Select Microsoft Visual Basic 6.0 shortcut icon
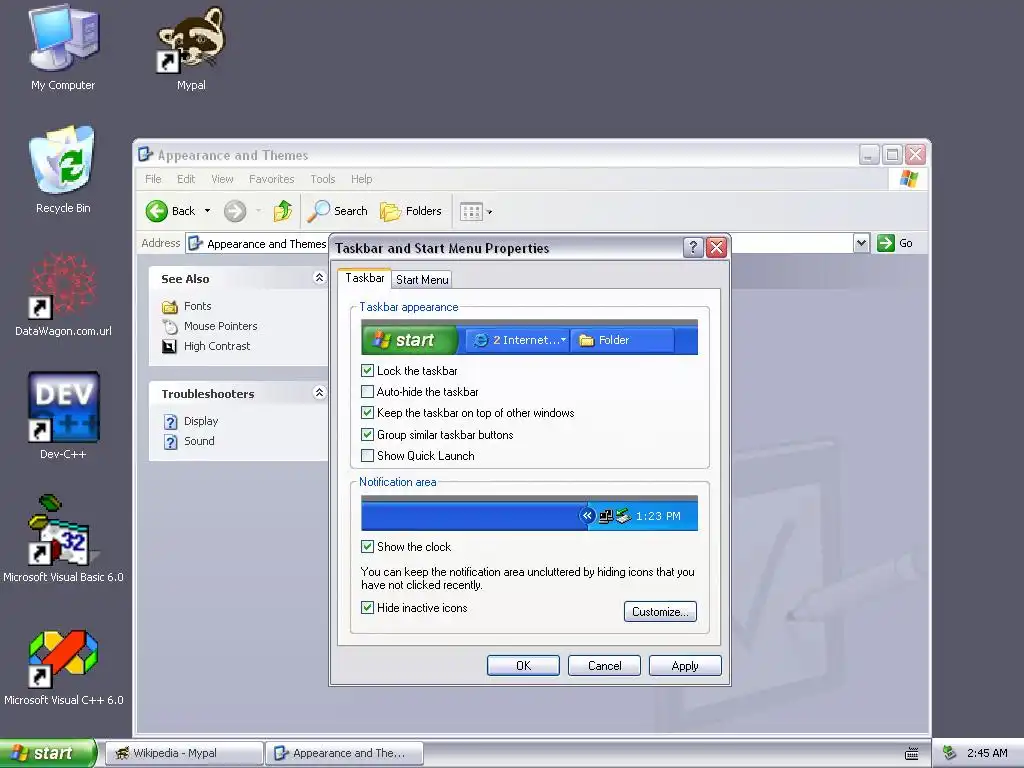Screen dimensions: 1024x768 click(63, 530)
